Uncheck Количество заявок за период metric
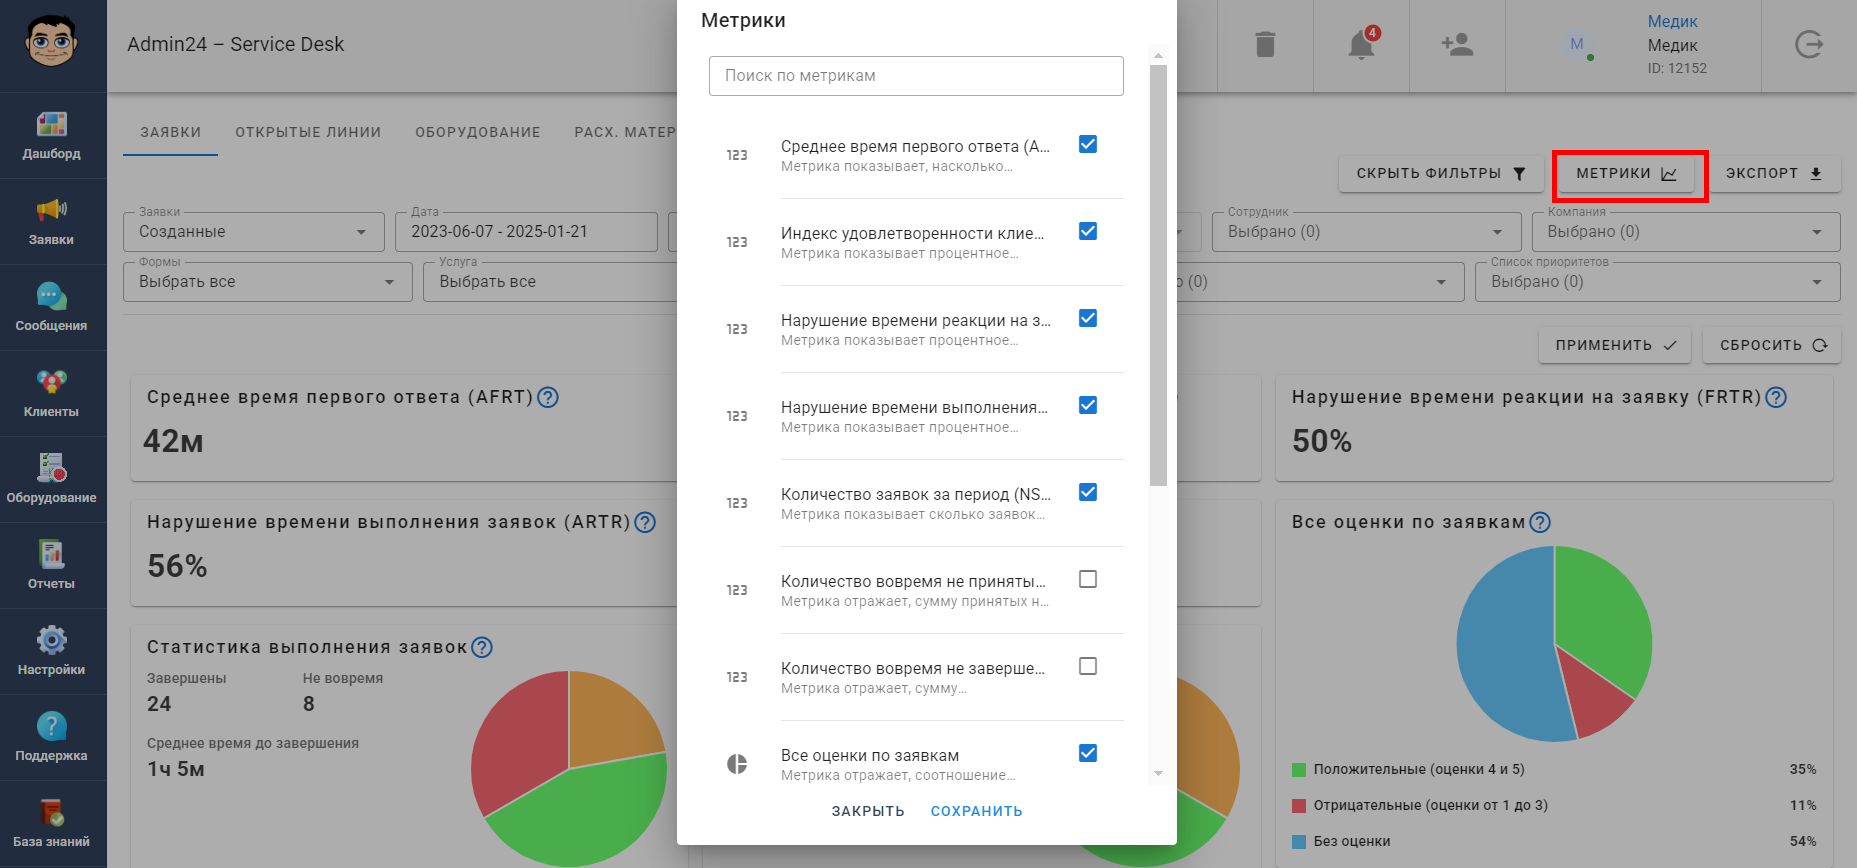 pos(1088,492)
